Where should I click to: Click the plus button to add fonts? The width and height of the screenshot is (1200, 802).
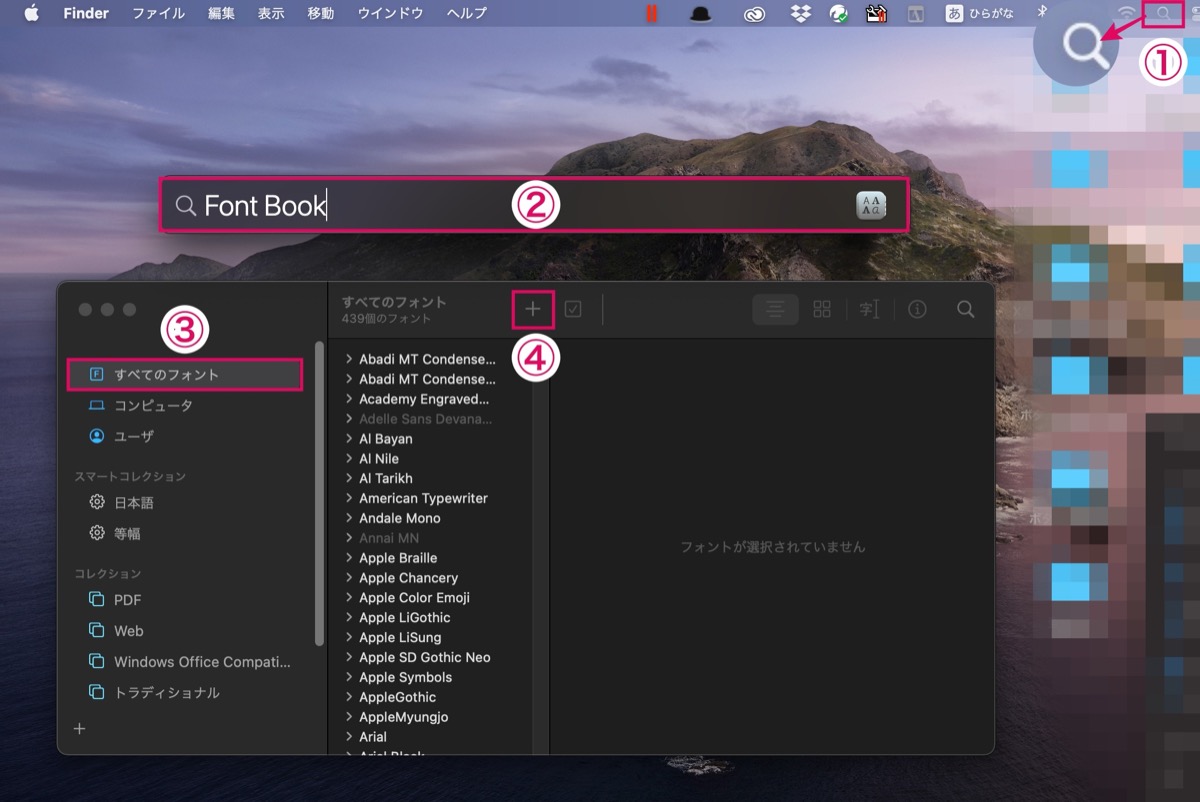[533, 310]
